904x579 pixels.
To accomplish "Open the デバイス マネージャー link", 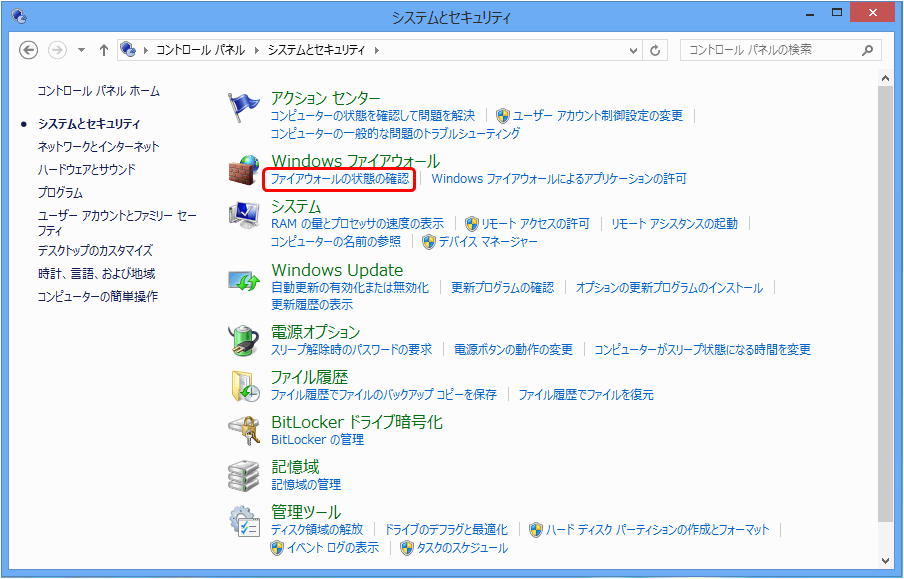I will (488, 242).
